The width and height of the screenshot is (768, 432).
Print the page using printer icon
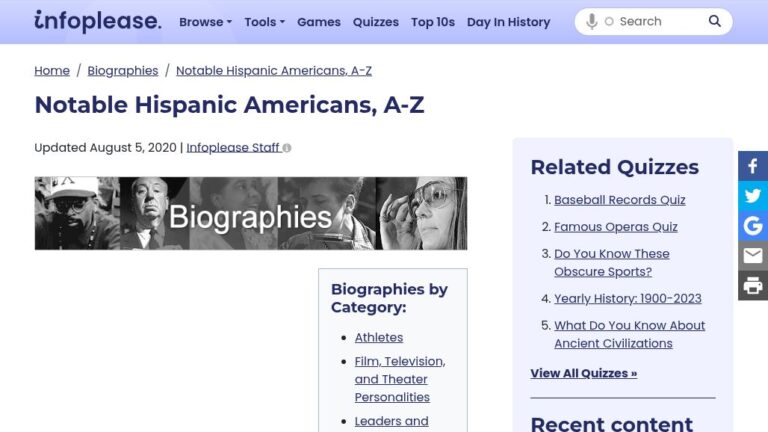[753, 286]
